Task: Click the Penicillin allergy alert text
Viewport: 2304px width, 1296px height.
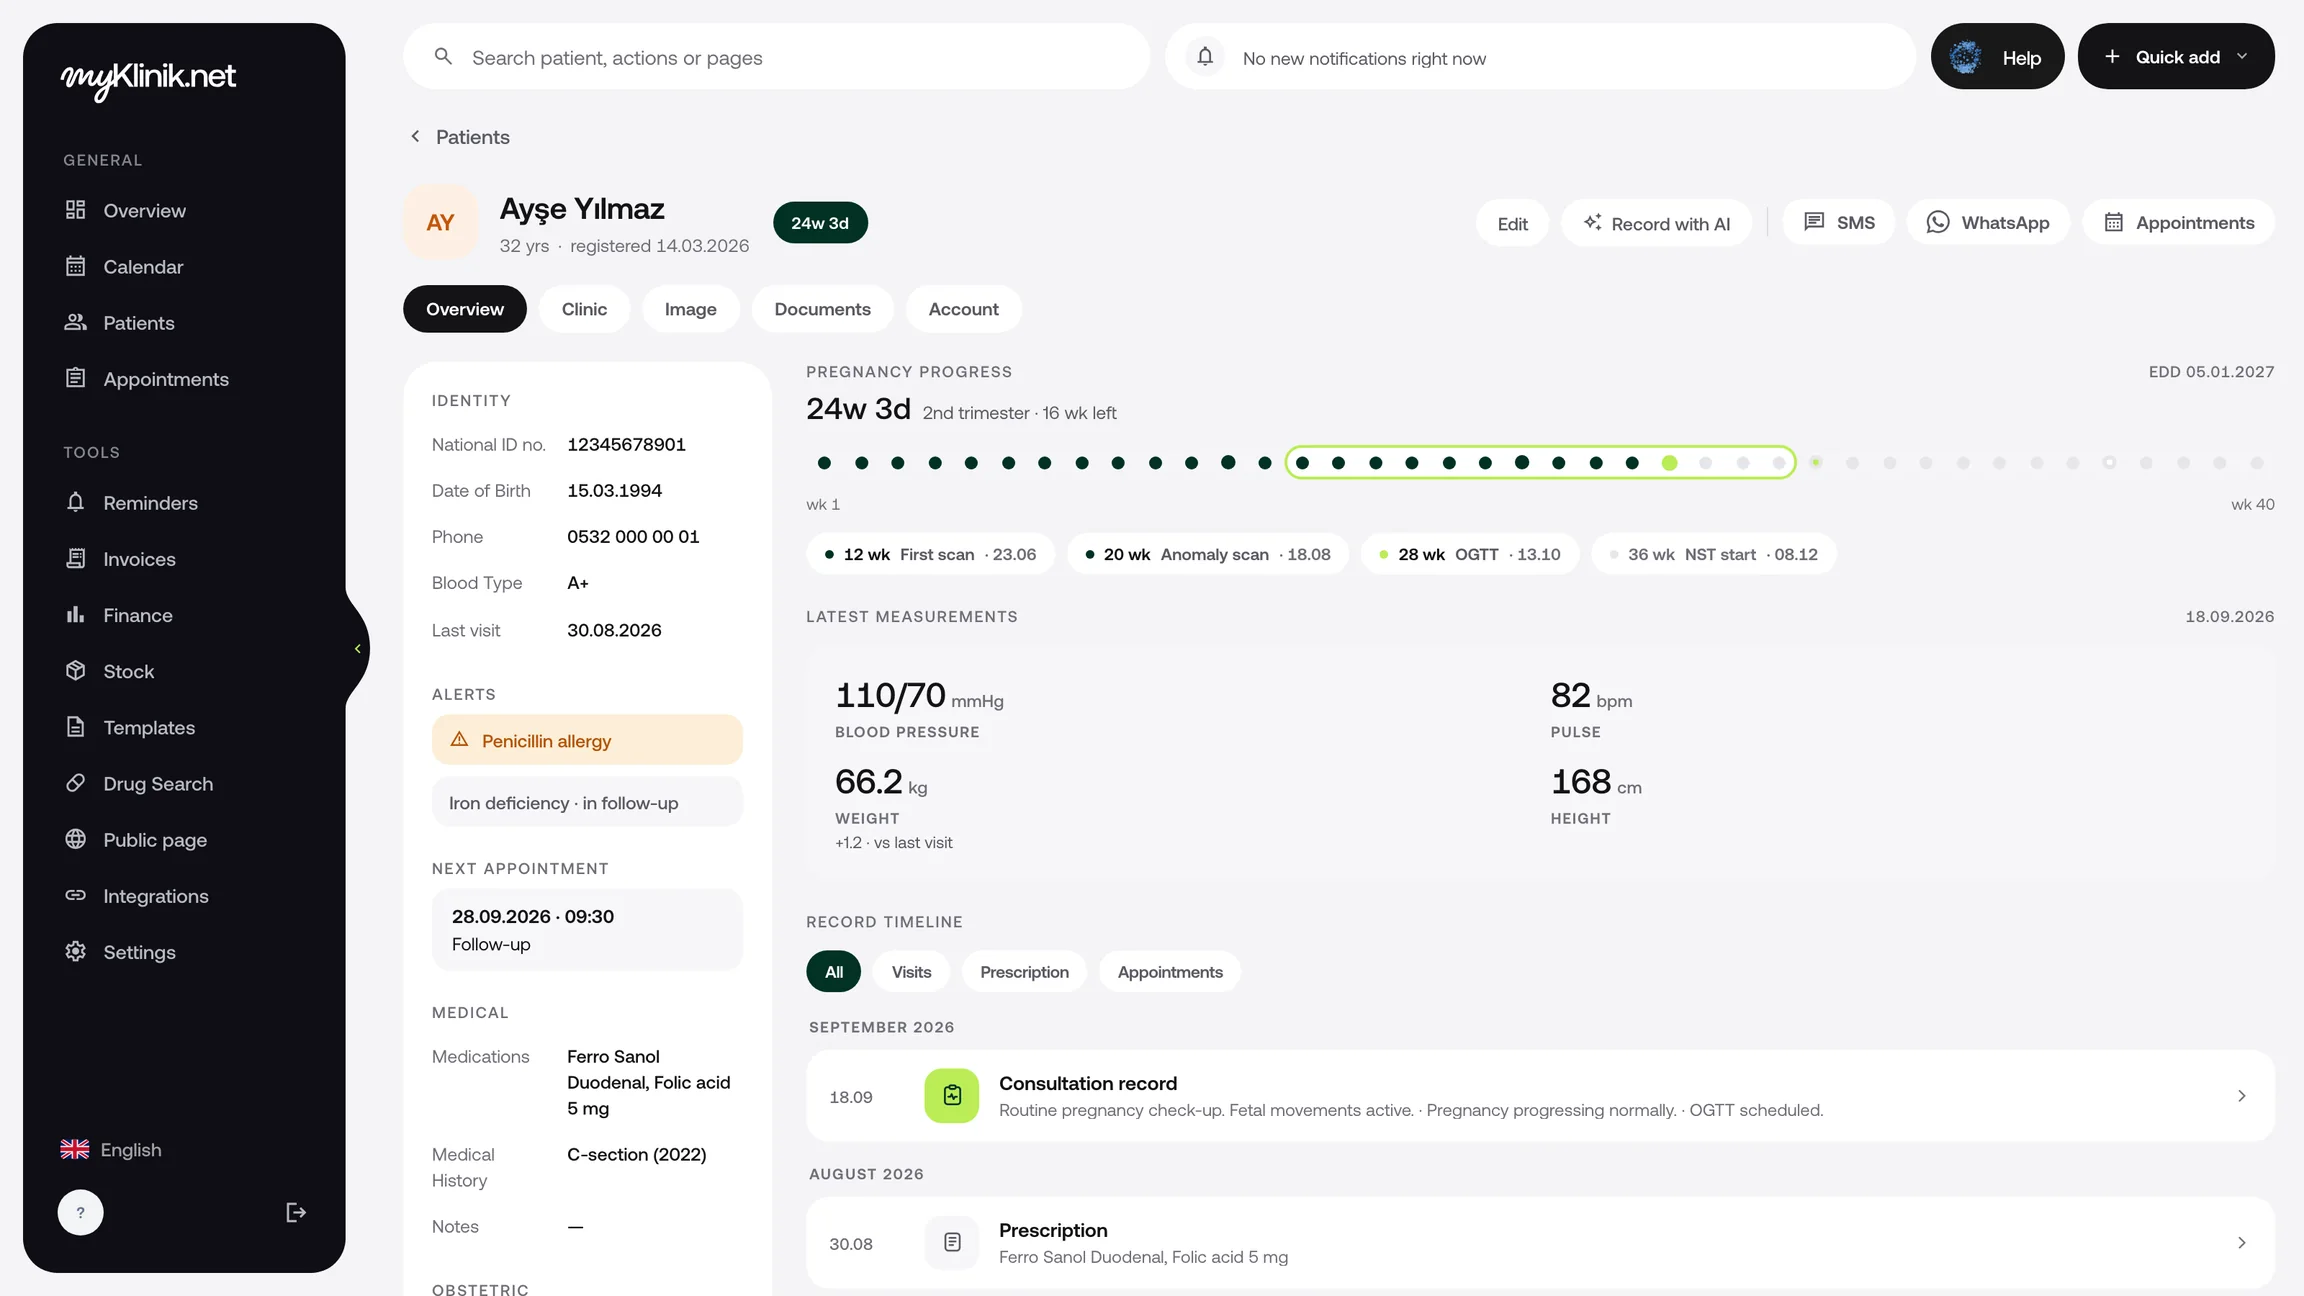Action: click(x=546, y=740)
